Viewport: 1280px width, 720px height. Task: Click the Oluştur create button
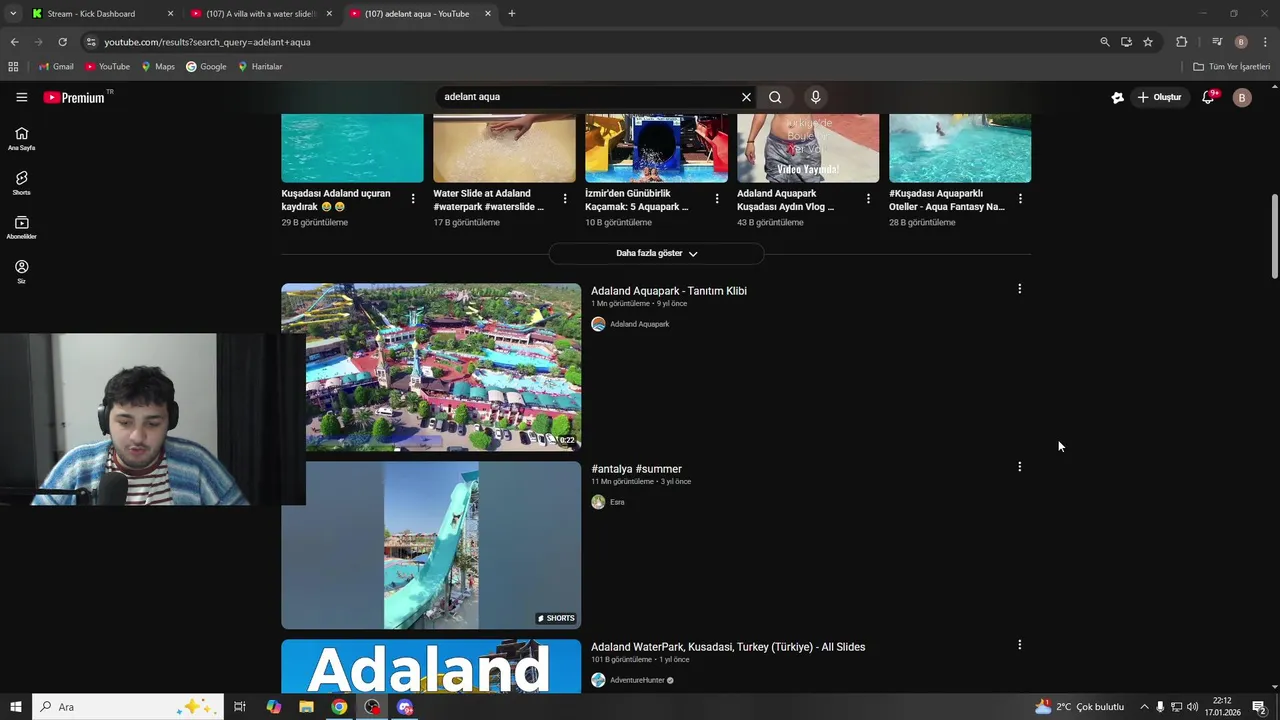[x=1160, y=97]
